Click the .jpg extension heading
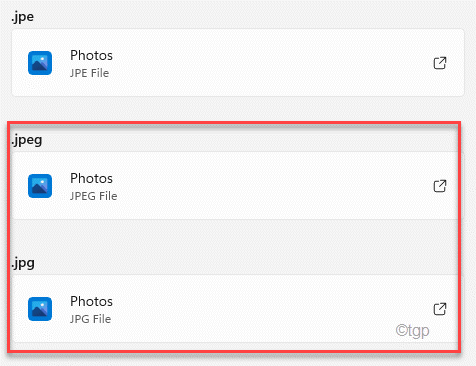Screen dimensions: 476x366 pyautogui.click(x=23, y=263)
